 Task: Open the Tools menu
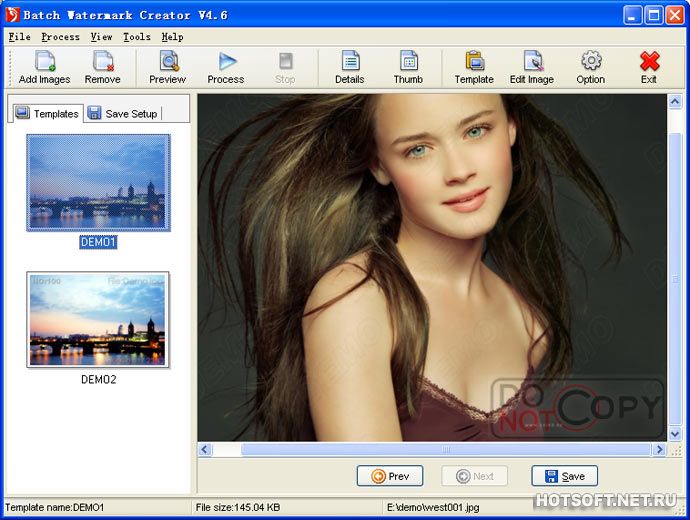(x=137, y=37)
